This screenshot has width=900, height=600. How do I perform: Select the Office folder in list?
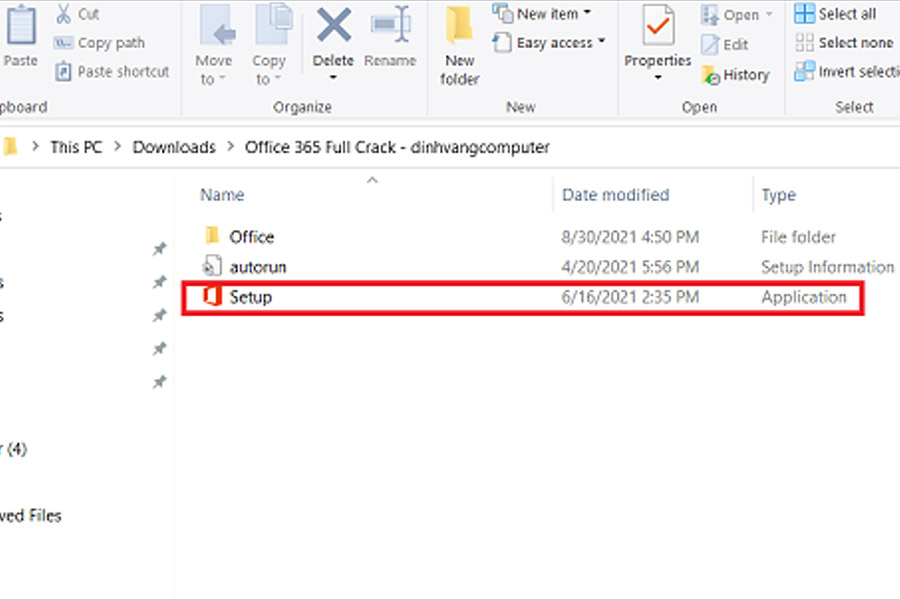click(251, 237)
